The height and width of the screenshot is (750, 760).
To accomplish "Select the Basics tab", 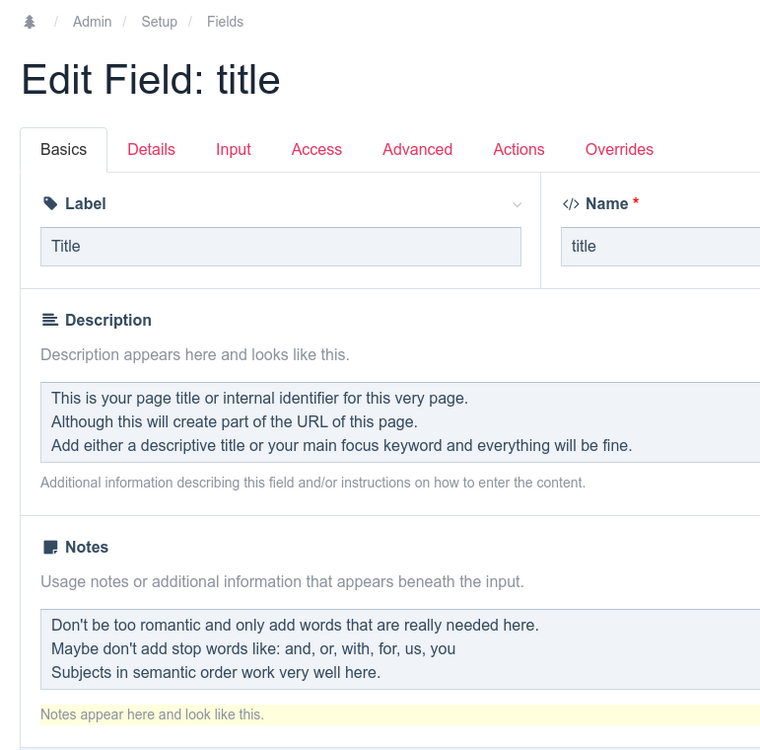I will pos(63,150).
